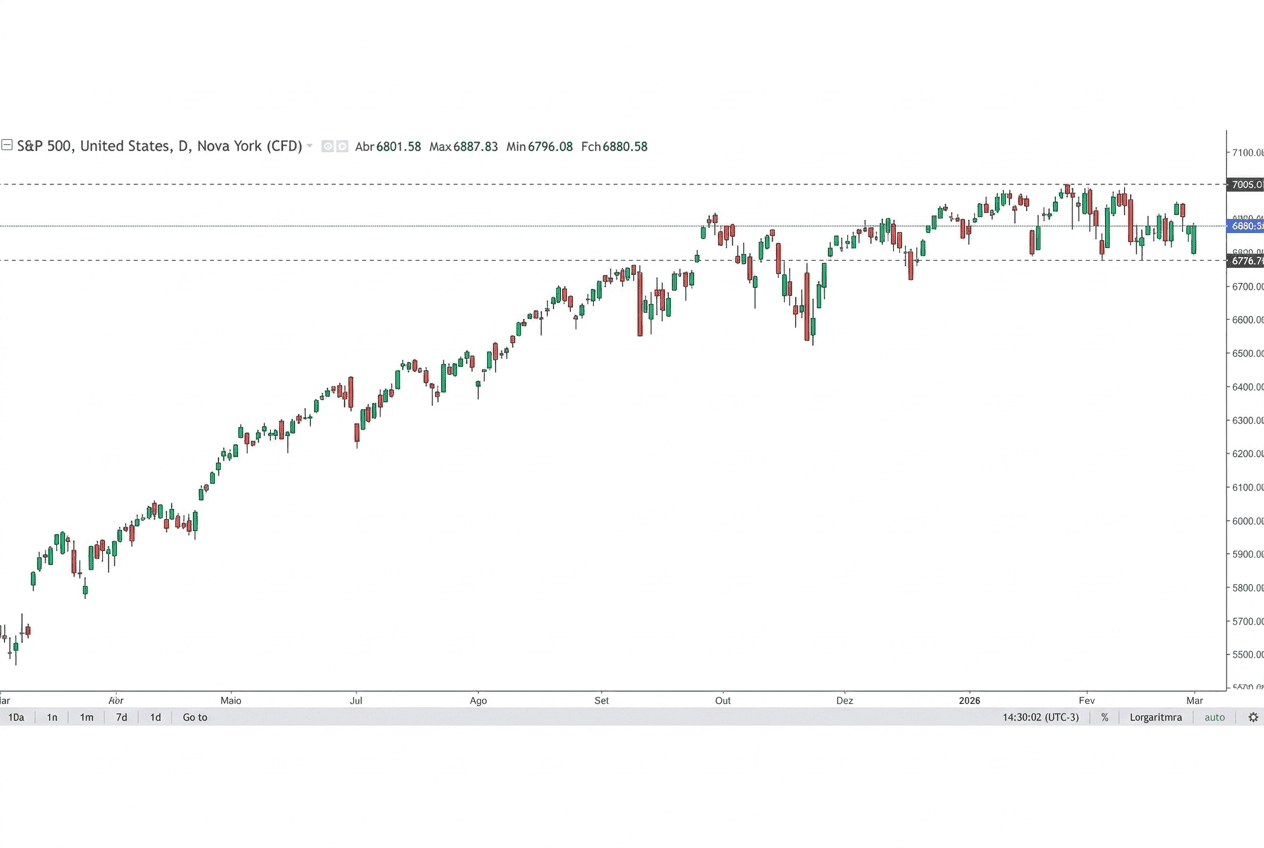Viewport: 1264px width, 848px height.
Task: Open dropdown arrow beside Nova York (CFD)
Action: [310, 147]
